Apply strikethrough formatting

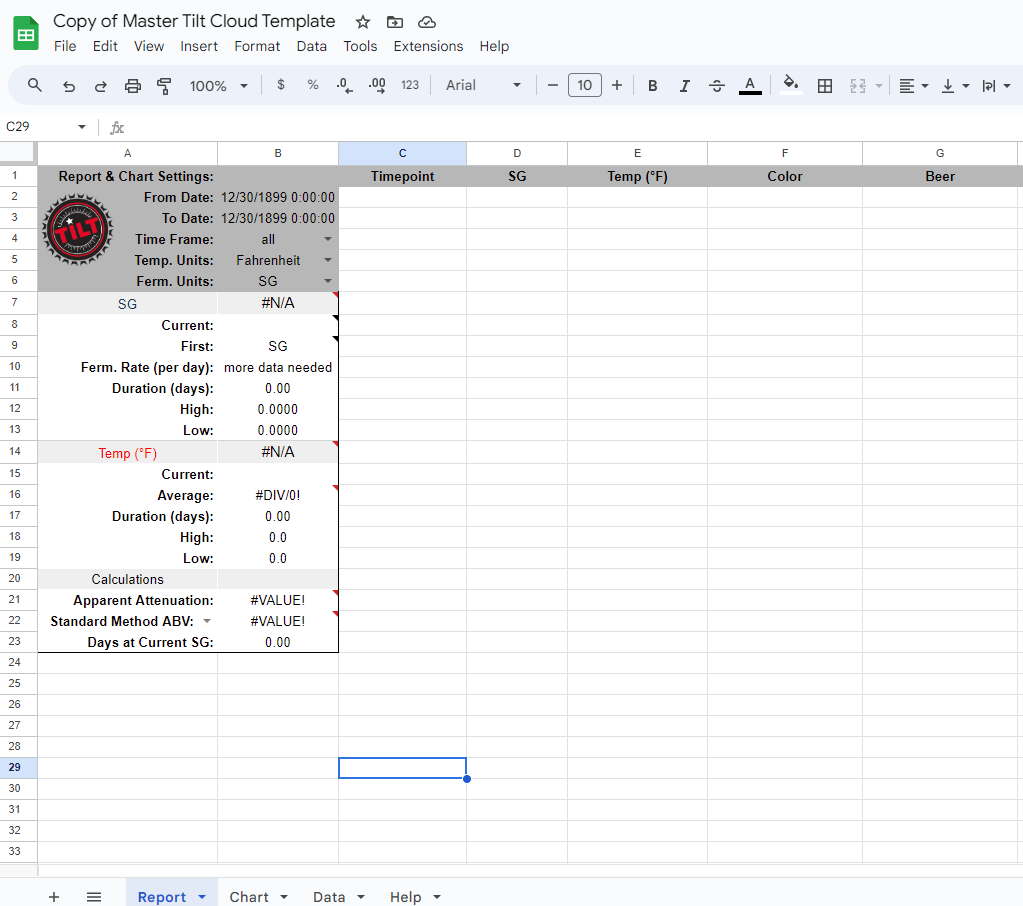coord(717,86)
